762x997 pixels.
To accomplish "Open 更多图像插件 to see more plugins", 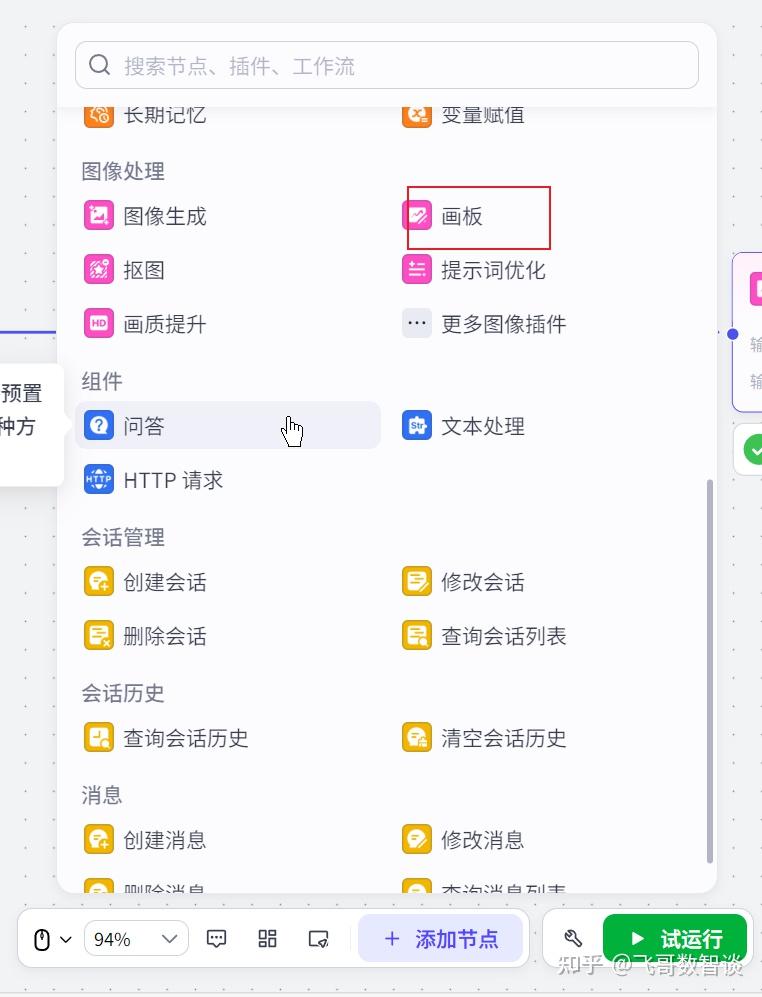I will [x=485, y=324].
